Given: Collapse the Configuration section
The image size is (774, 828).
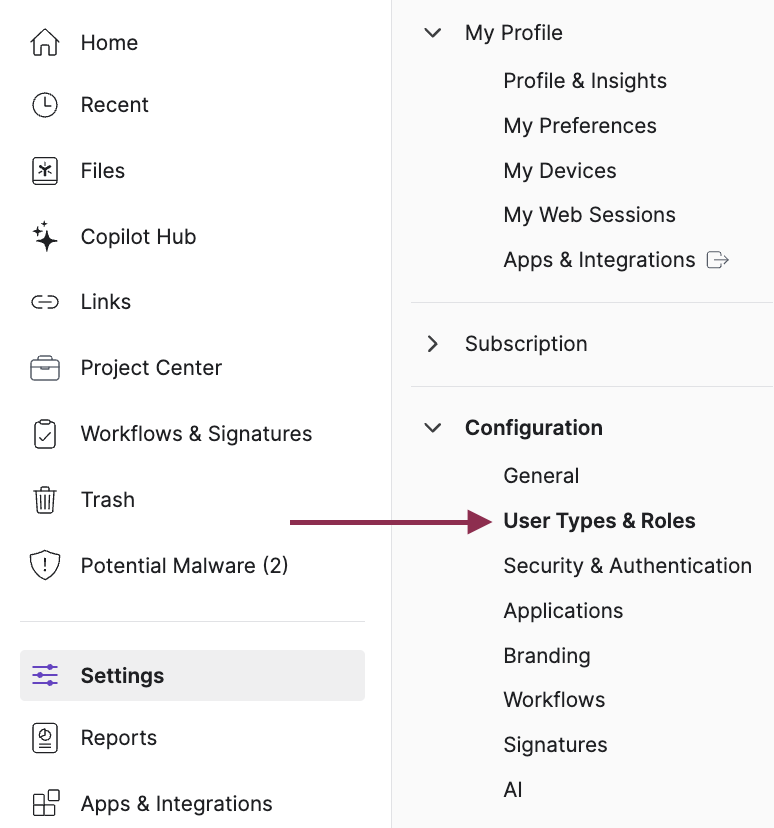Looking at the screenshot, I should click(432, 427).
